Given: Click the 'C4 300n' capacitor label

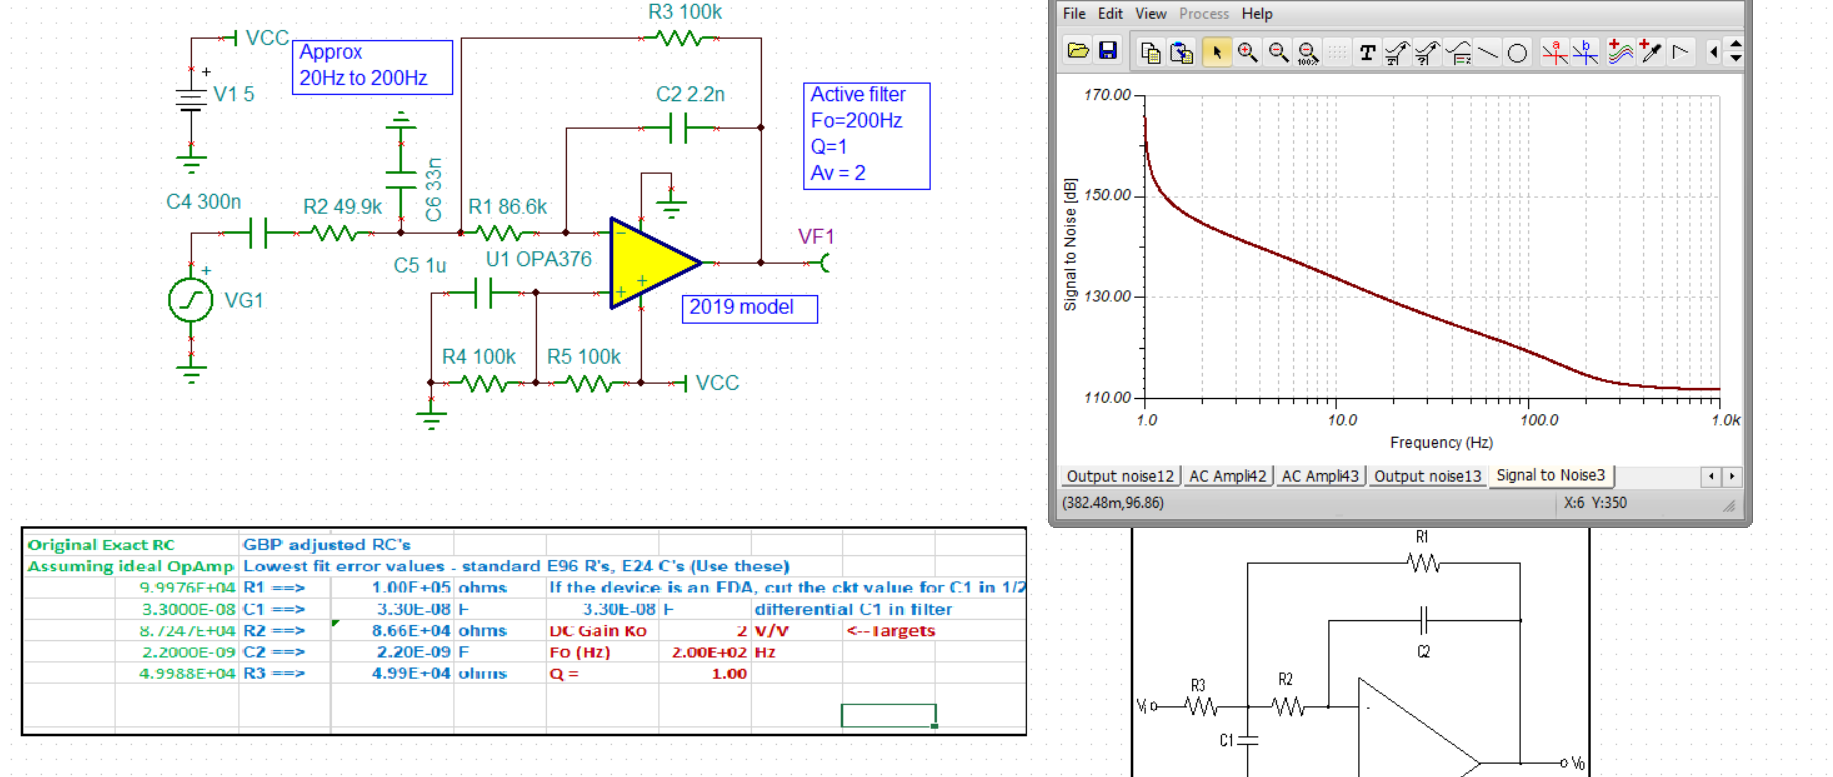Looking at the screenshot, I should (204, 202).
